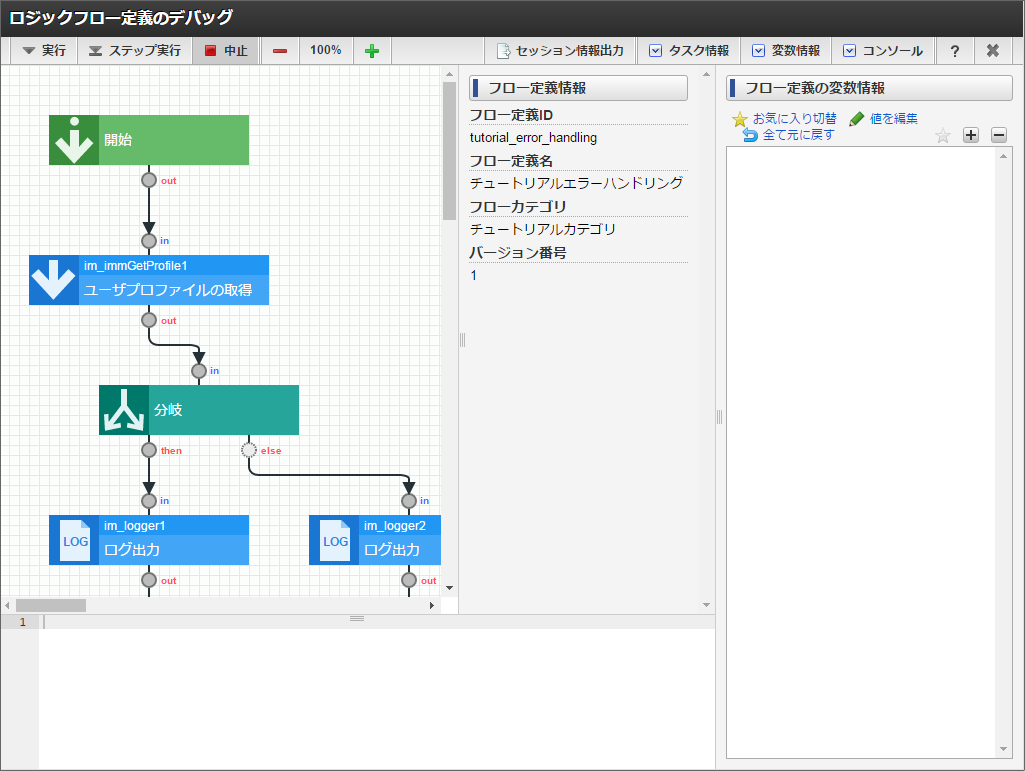Click the im_immGetProfile1 out port
This screenshot has height=771, width=1025.
149,320
